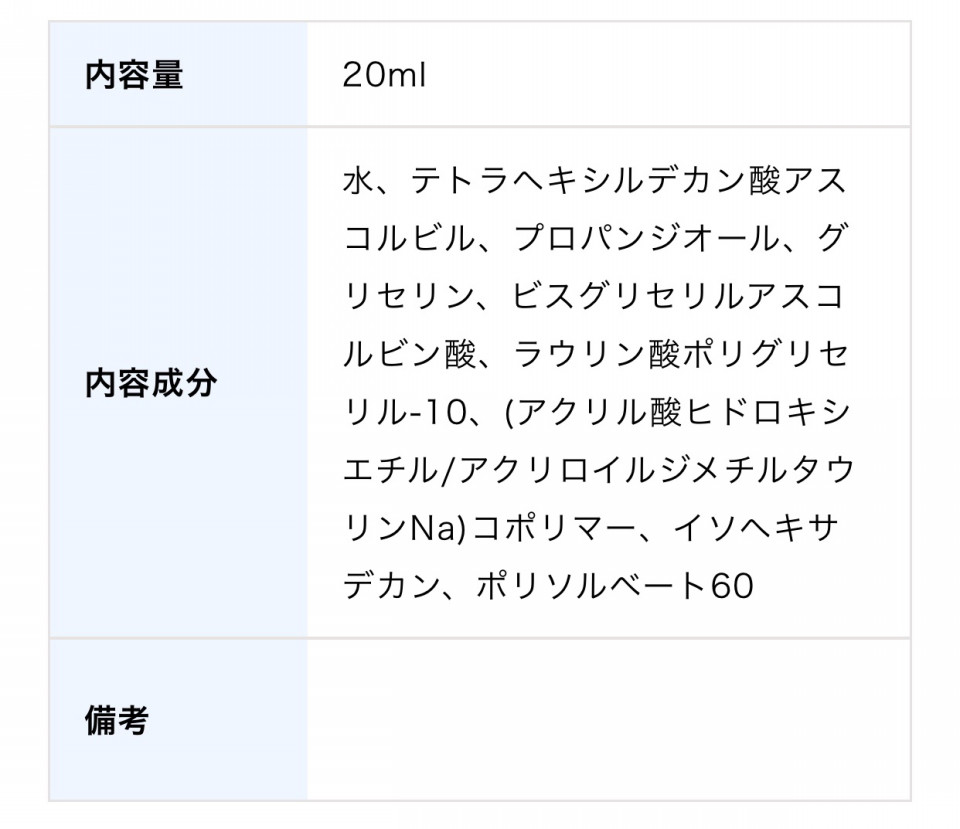Click エチル/アクリロイルジメチルタウ line

pos(599,470)
